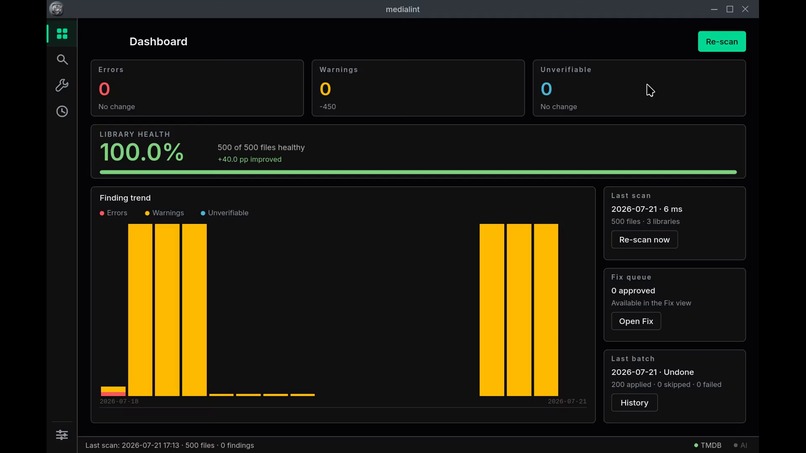Click the '100.0%' library health value
The width and height of the screenshot is (806, 453).
coord(141,152)
